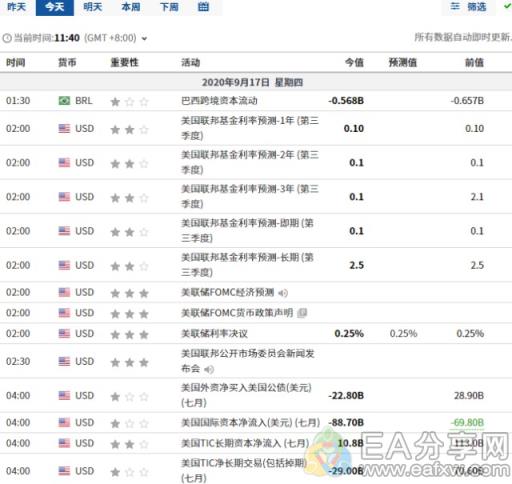Image resolution: width=512 pixels, height=484 pixels.
Task: Click the clock icon beside 当前时间
Action: point(7,38)
